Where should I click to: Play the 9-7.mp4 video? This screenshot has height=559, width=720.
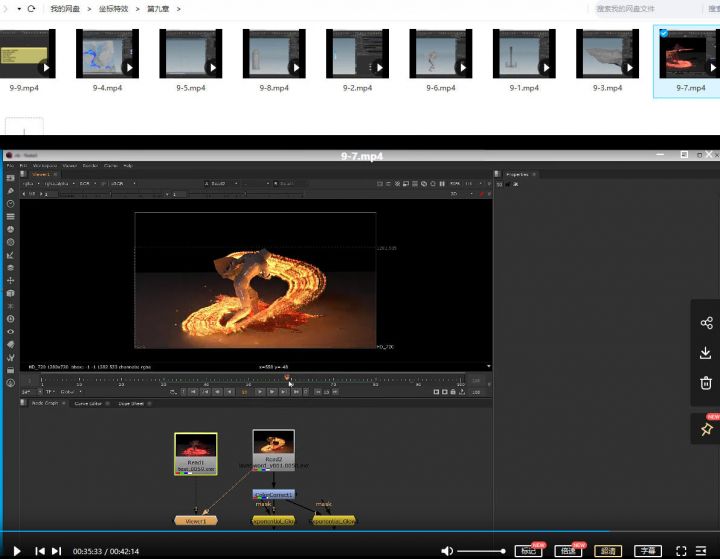[17, 551]
